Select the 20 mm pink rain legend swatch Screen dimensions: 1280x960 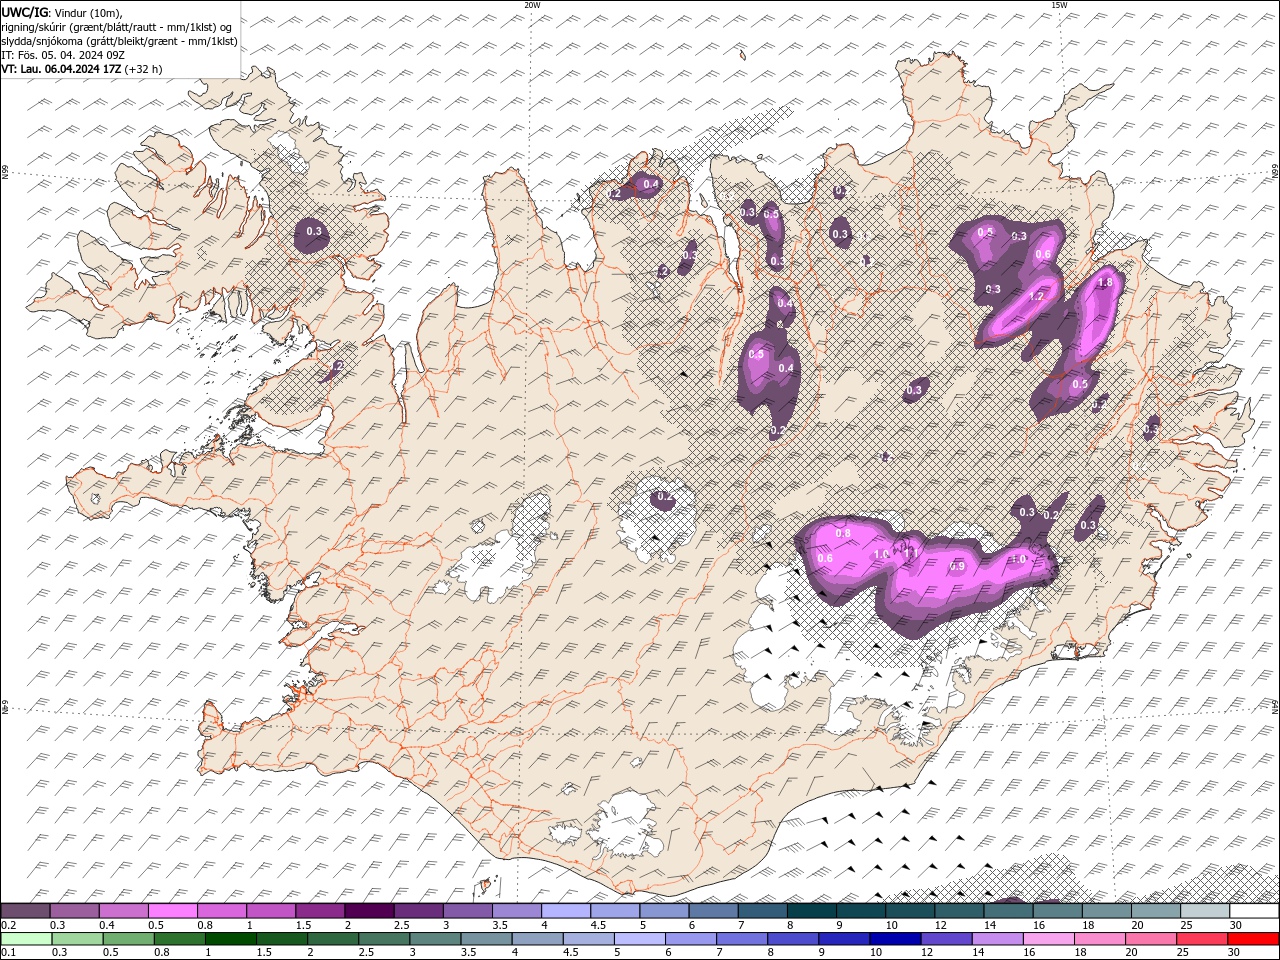click(x=1151, y=939)
